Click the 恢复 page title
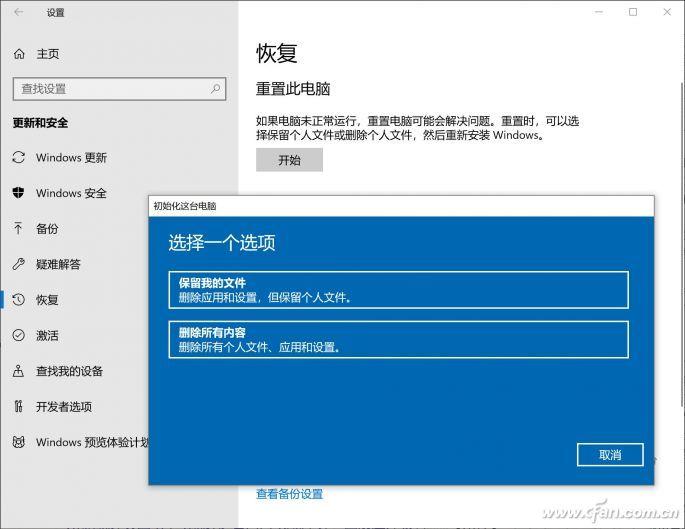Viewport: 685px width, 529px height. (x=277, y=53)
